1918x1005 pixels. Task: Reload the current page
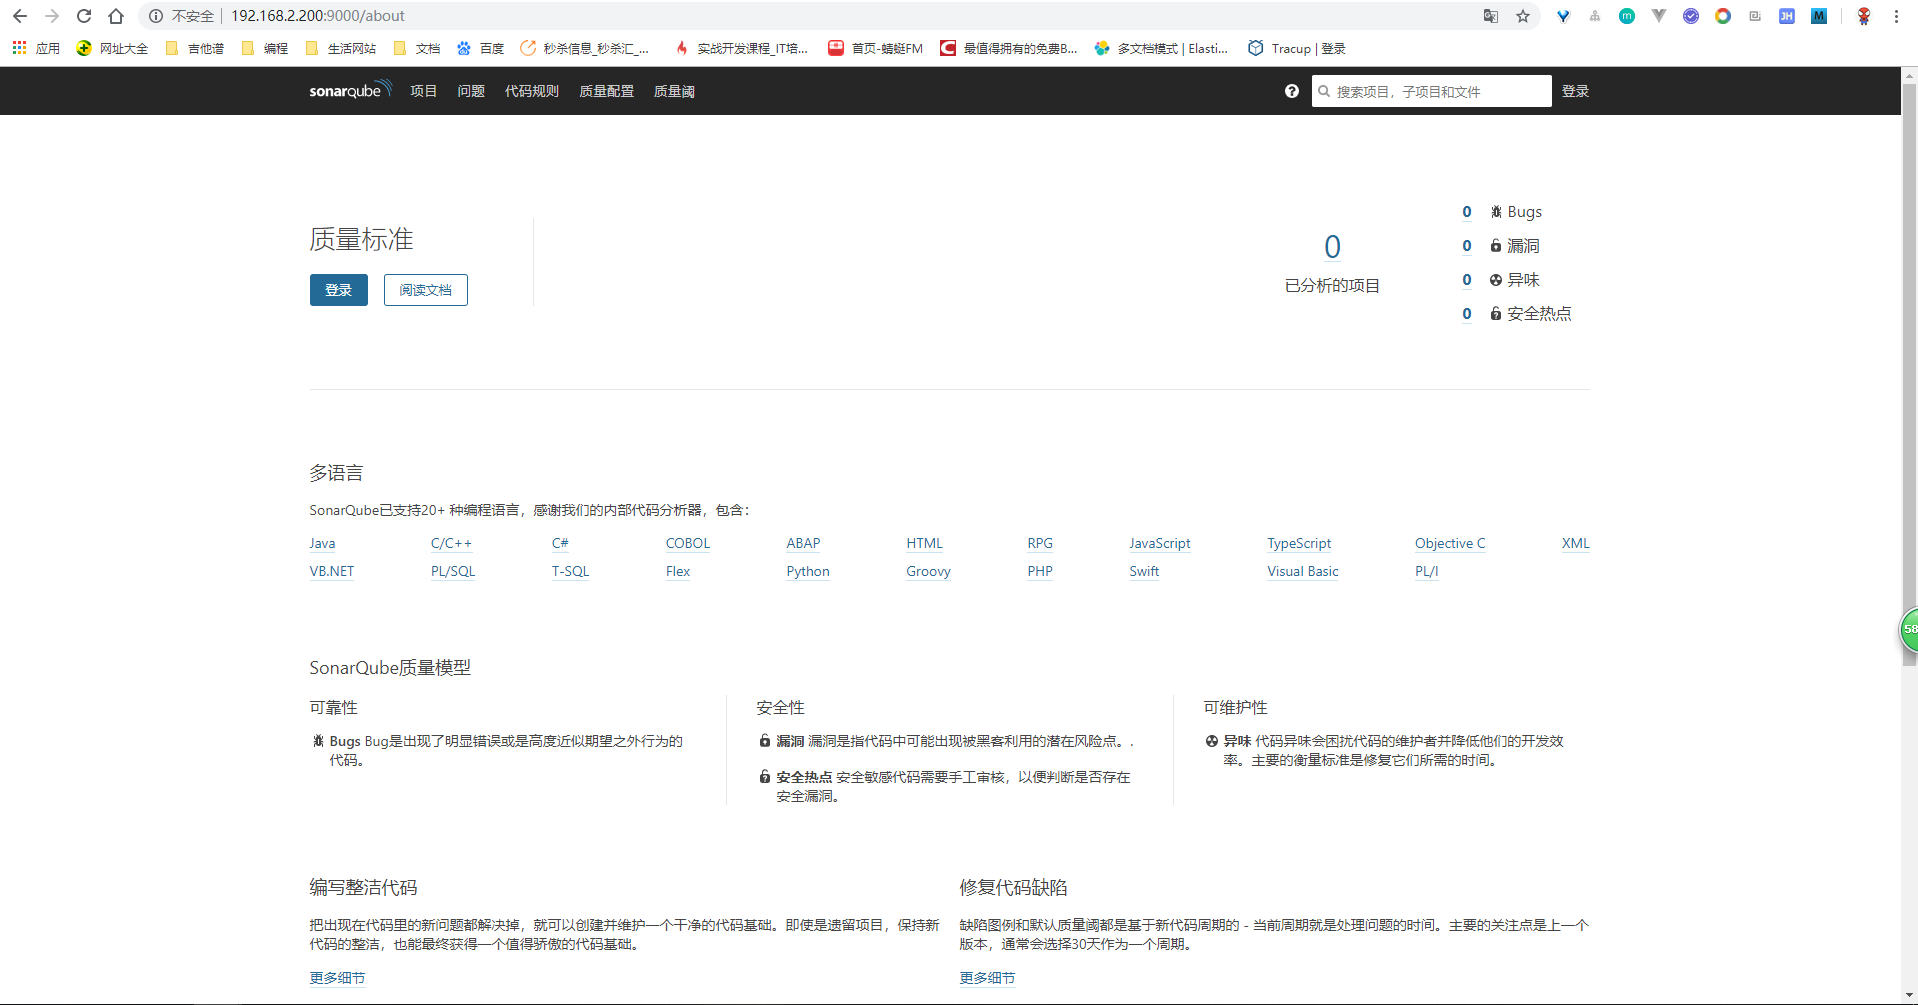pyautogui.click(x=84, y=16)
